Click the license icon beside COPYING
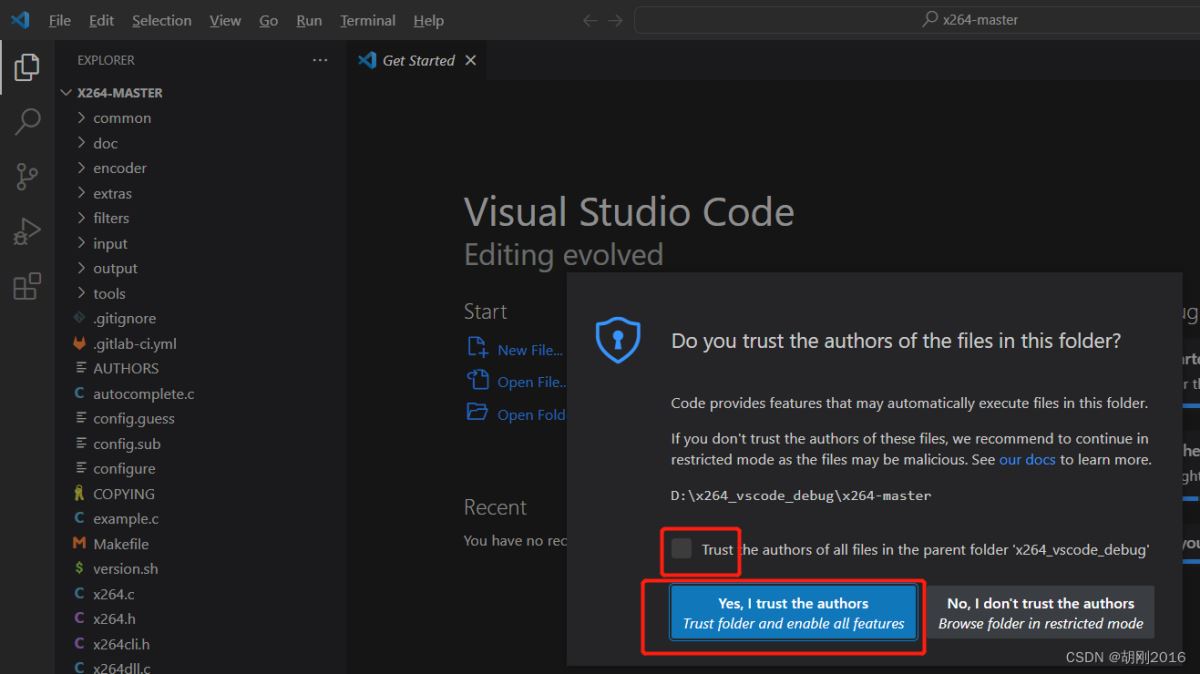 pyautogui.click(x=80, y=493)
